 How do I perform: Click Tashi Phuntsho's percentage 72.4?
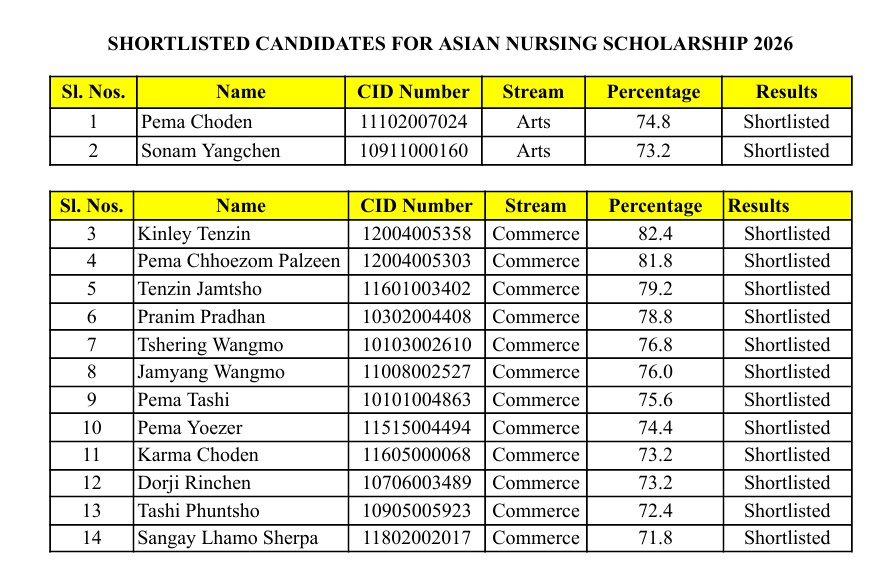pos(655,511)
